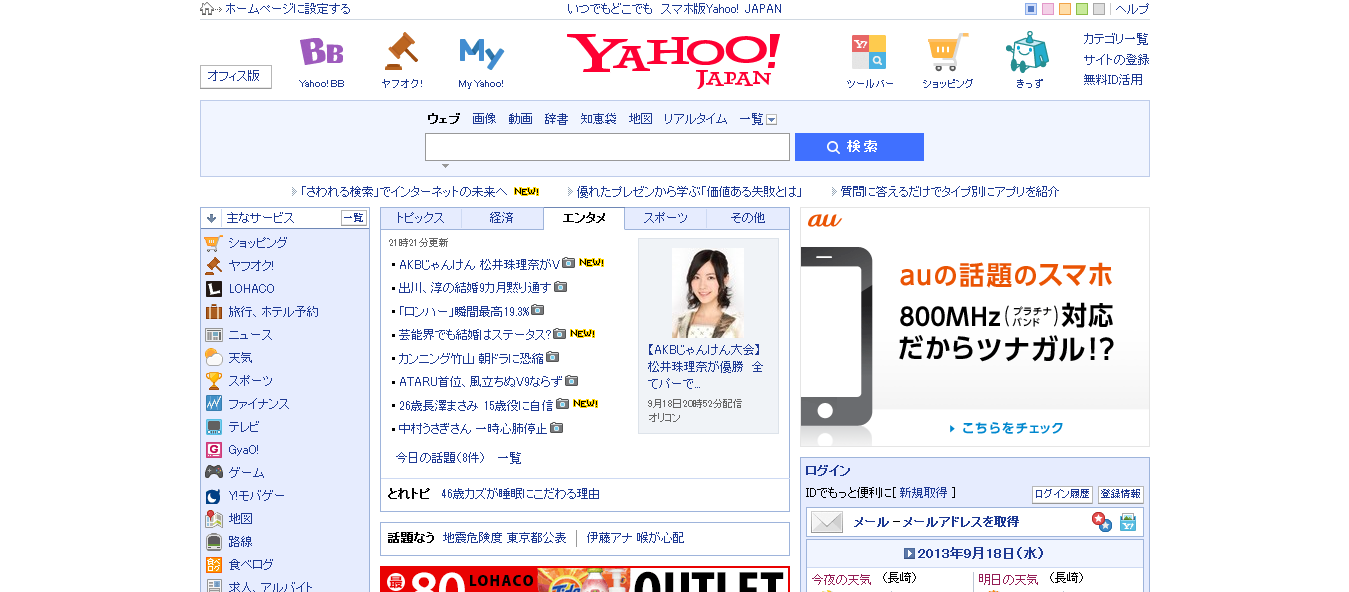Click the 天気 weather icon
This screenshot has width=1349, height=592.
point(213,358)
